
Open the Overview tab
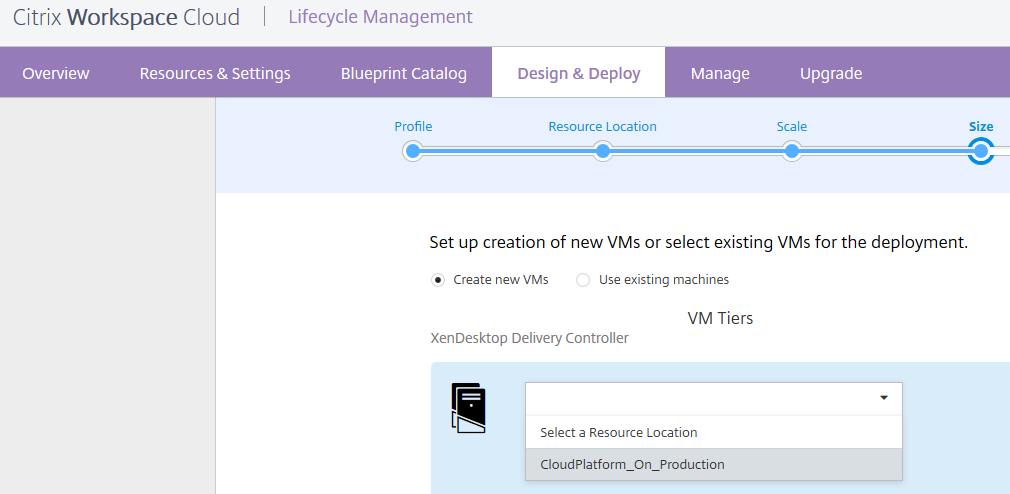(56, 73)
